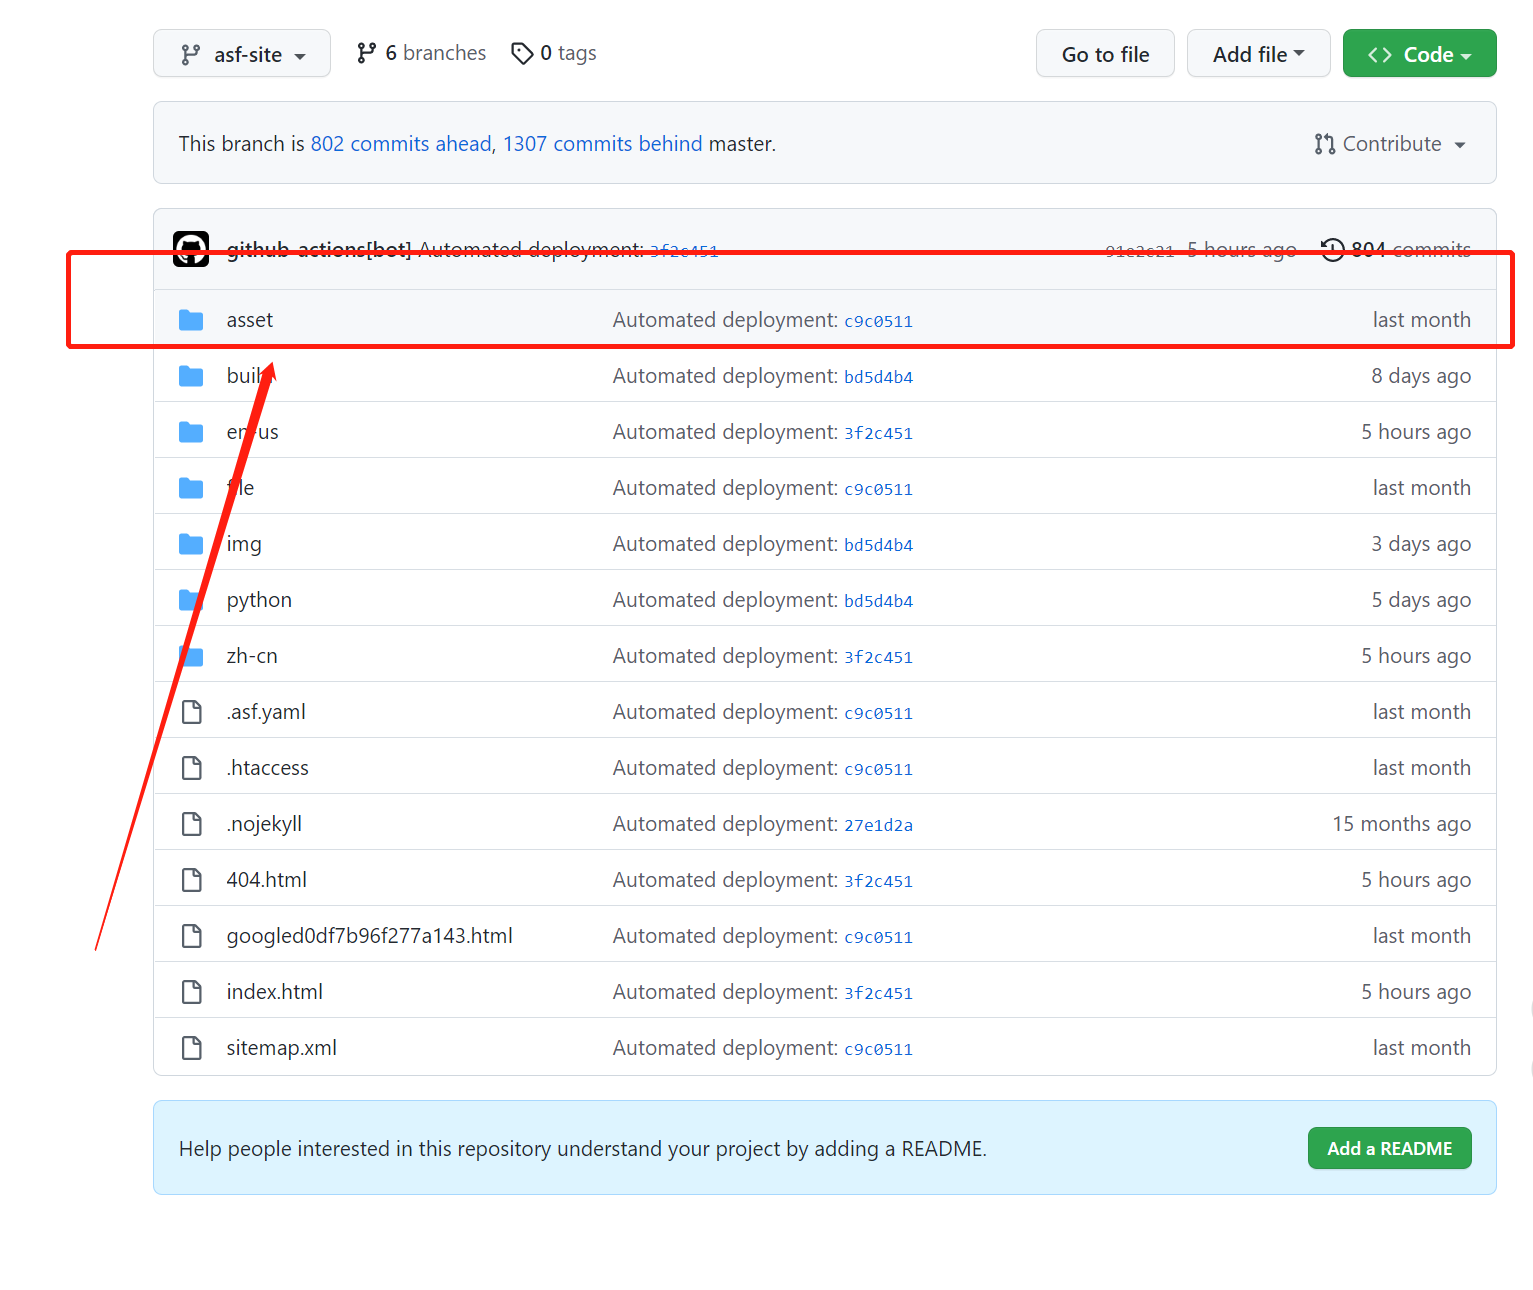Open the green Code dropdown
This screenshot has height=1290, width=1533.
1419,54
